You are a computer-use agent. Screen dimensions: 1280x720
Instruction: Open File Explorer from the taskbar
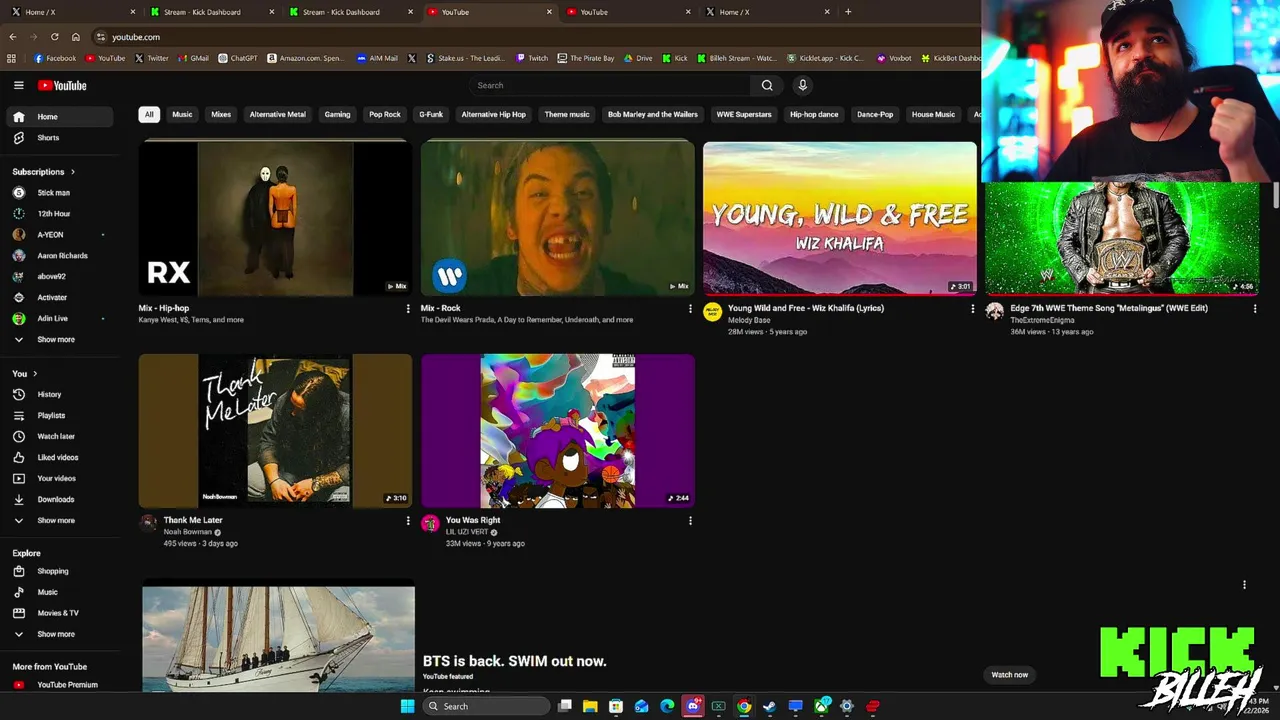pyautogui.click(x=590, y=706)
